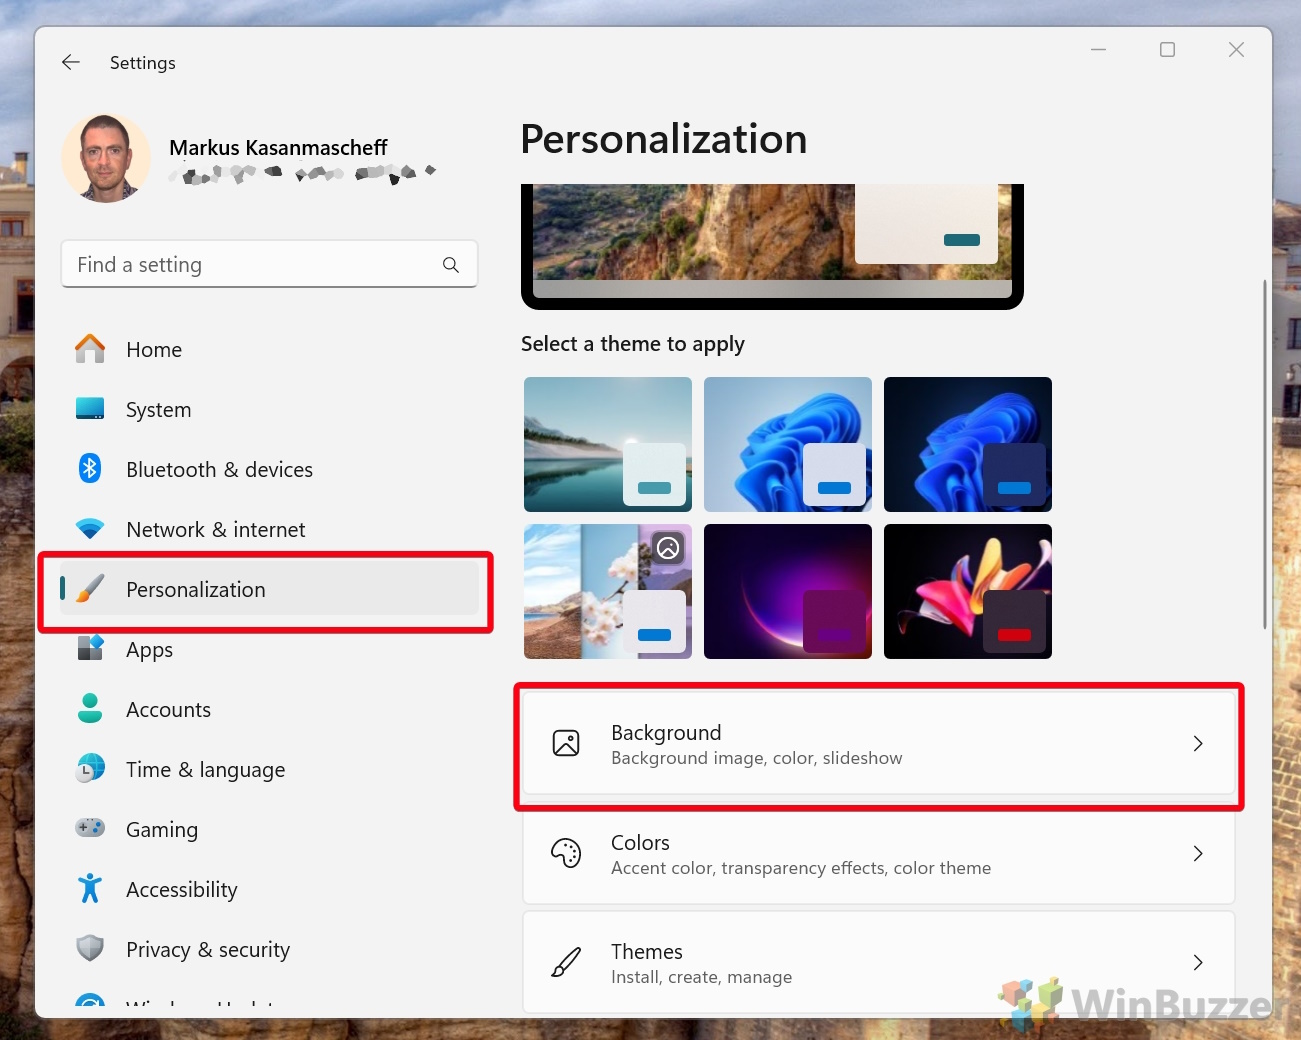Click the Personalization paintbrush icon
Viewport: 1301px width, 1040px height.
(90, 589)
